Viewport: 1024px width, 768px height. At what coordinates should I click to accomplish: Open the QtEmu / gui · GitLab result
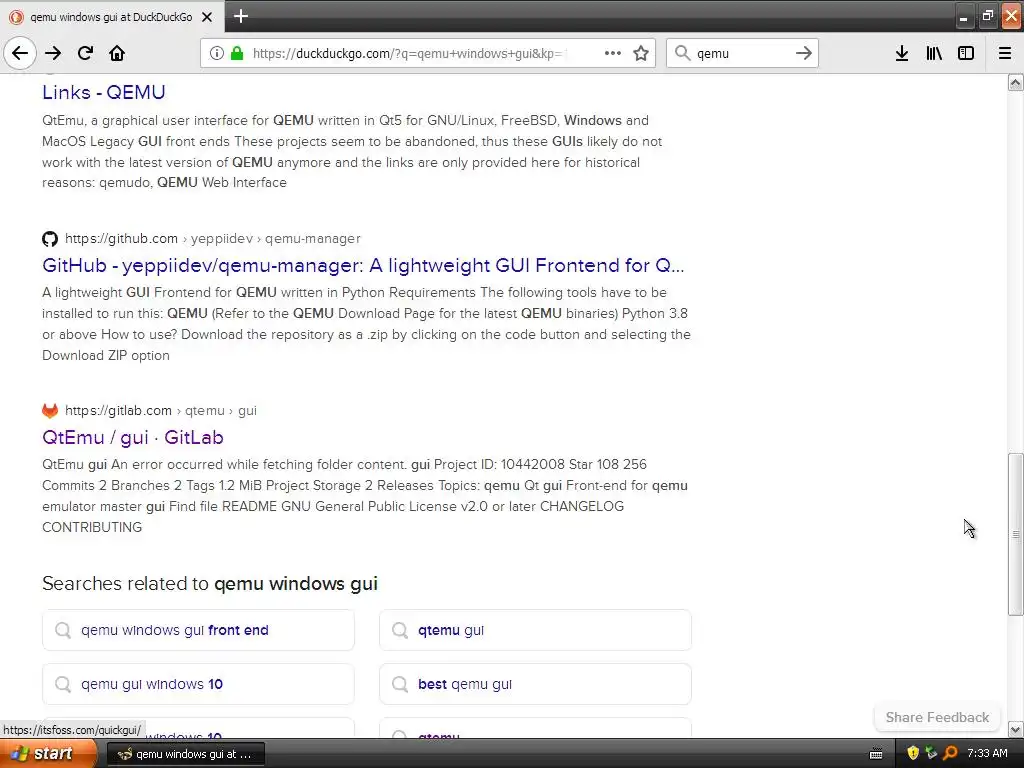(133, 437)
